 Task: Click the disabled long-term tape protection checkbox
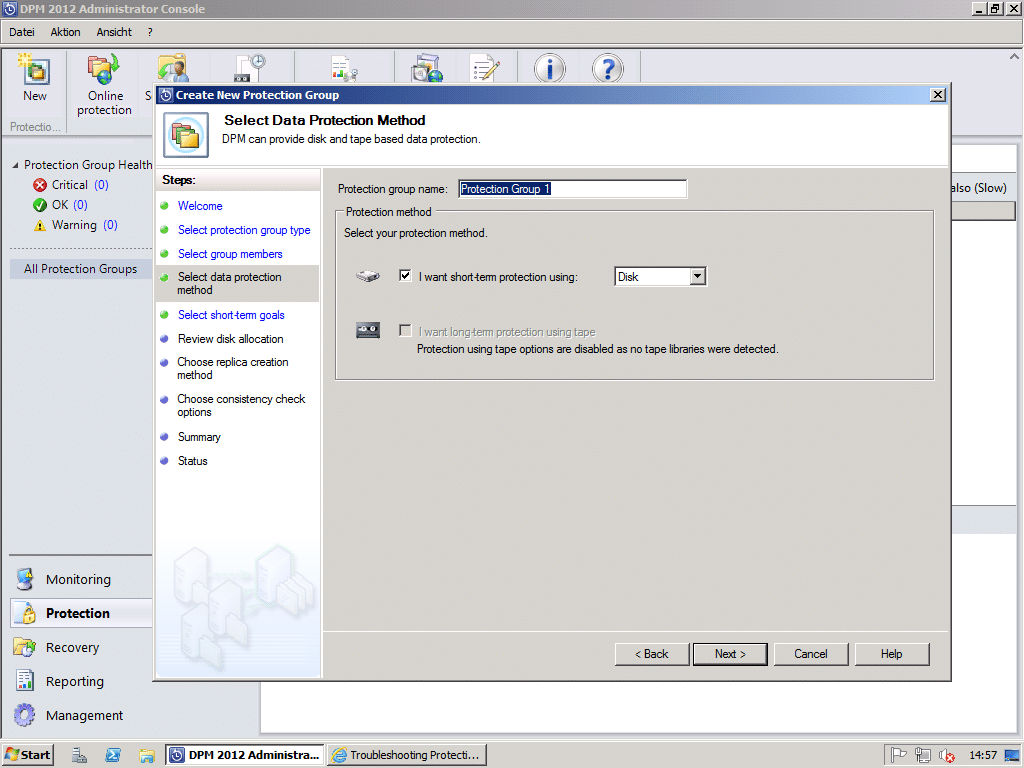click(x=405, y=330)
